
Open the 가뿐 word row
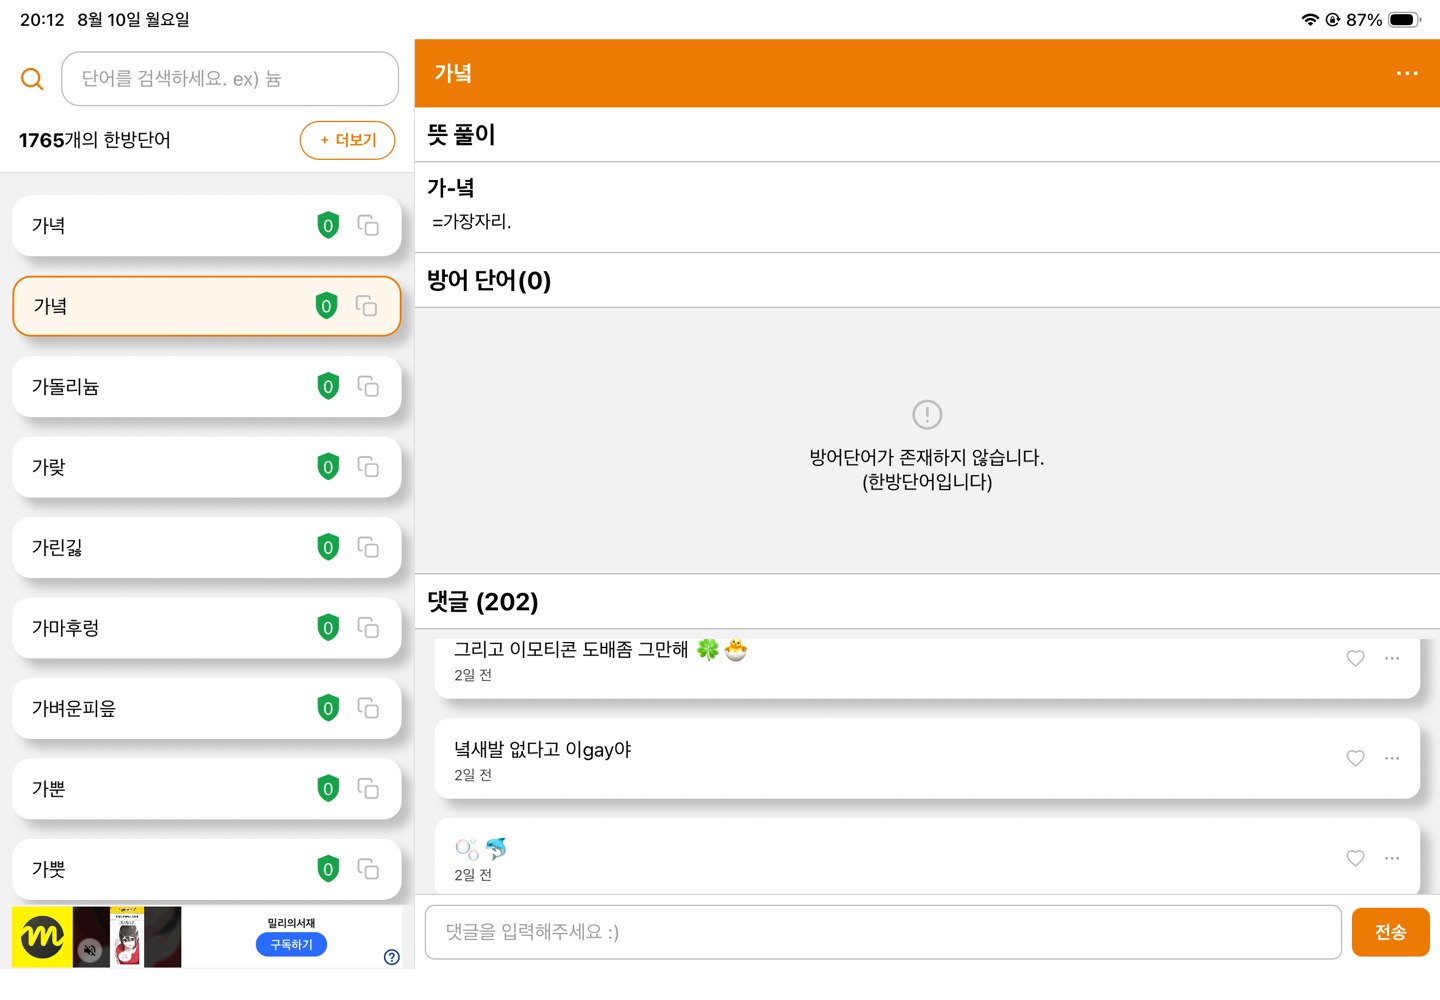pos(207,789)
